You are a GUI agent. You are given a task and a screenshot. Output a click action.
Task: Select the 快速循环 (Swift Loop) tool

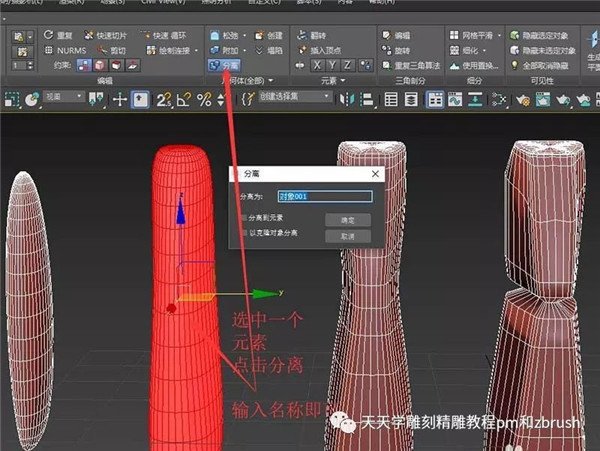click(x=163, y=35)
